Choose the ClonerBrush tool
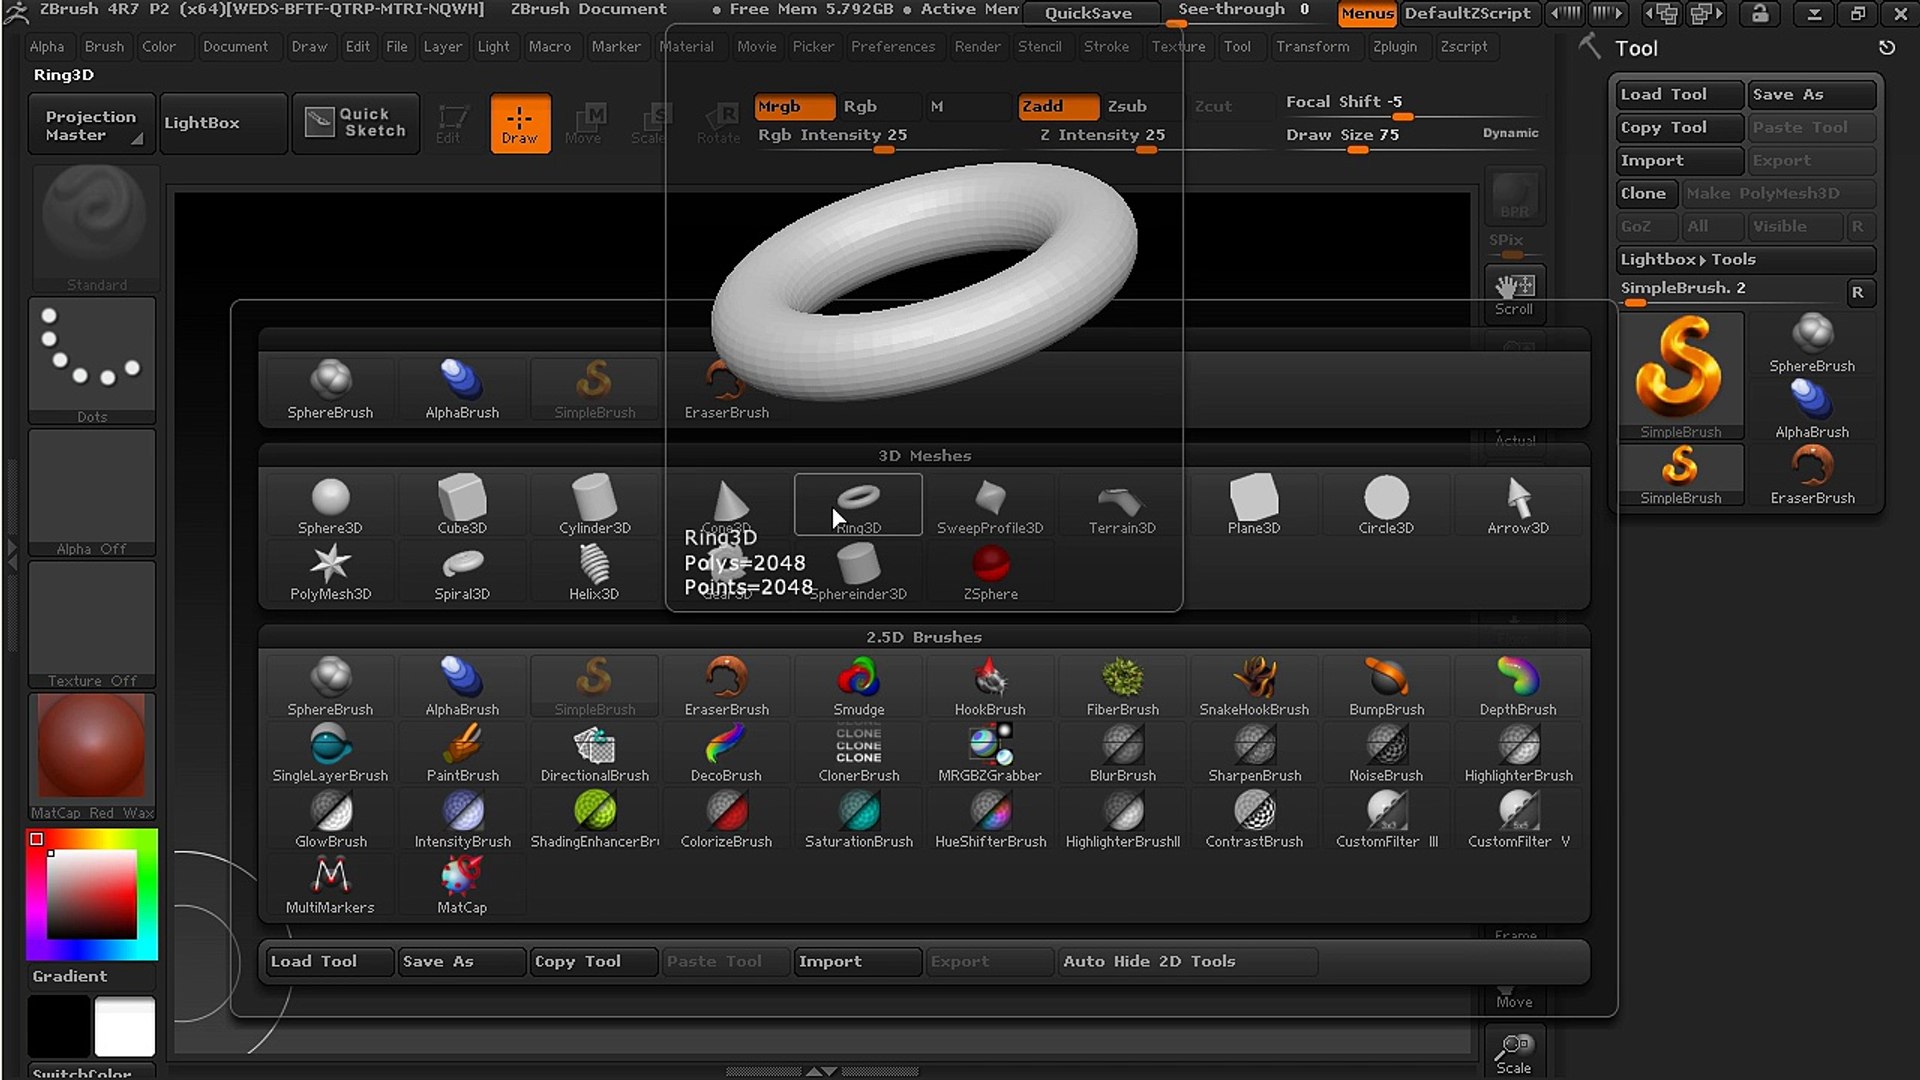The height and width of the screenshot is (1080, 1920). point(858,753)
